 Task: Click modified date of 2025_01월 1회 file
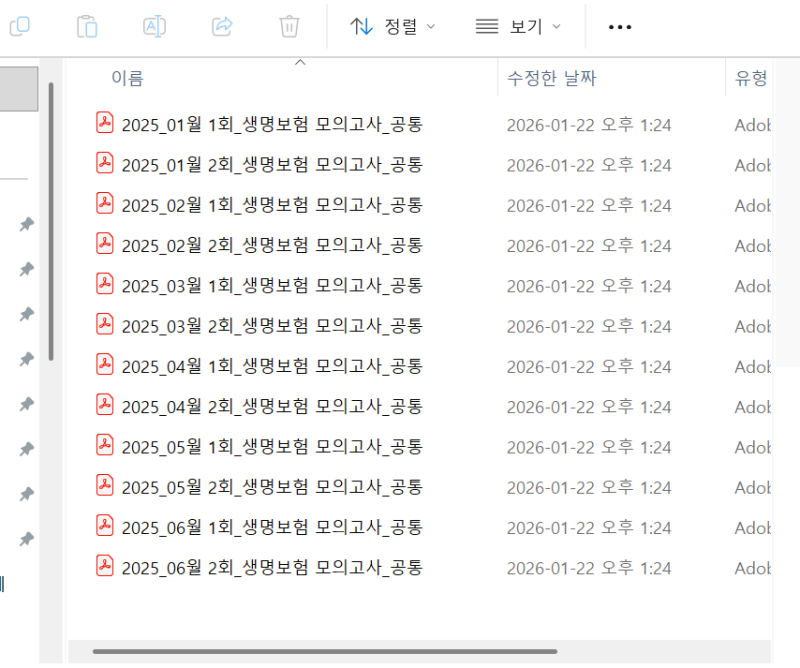pos(589,125)
